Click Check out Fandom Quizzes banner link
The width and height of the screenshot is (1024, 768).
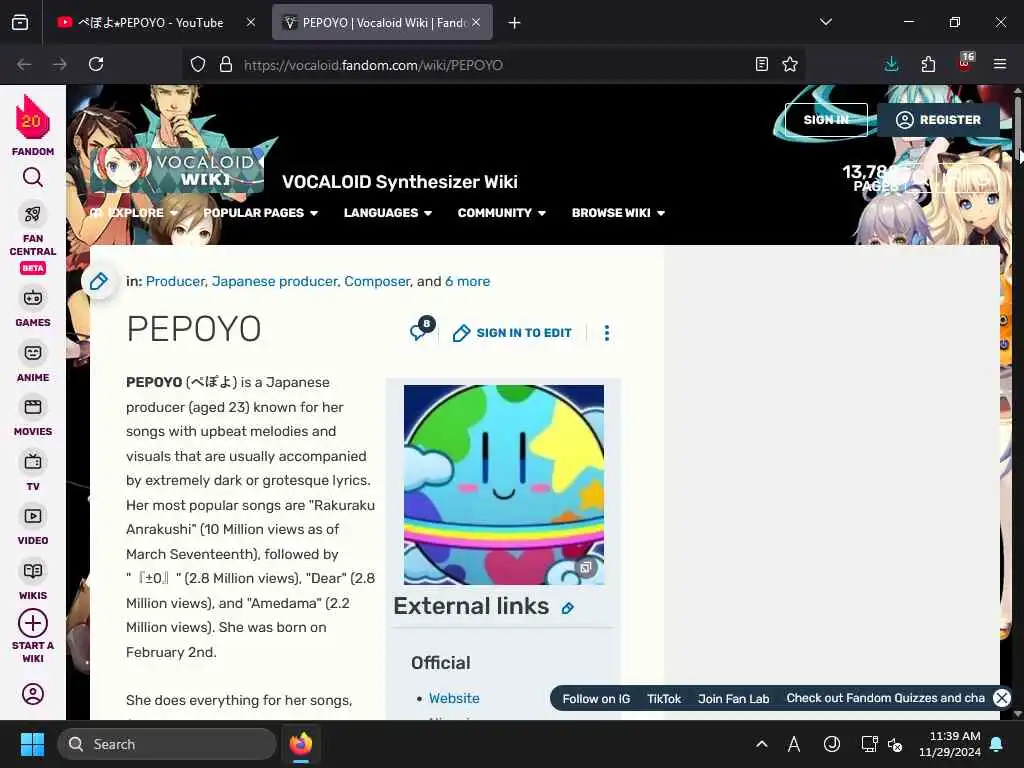coord(886,698)
